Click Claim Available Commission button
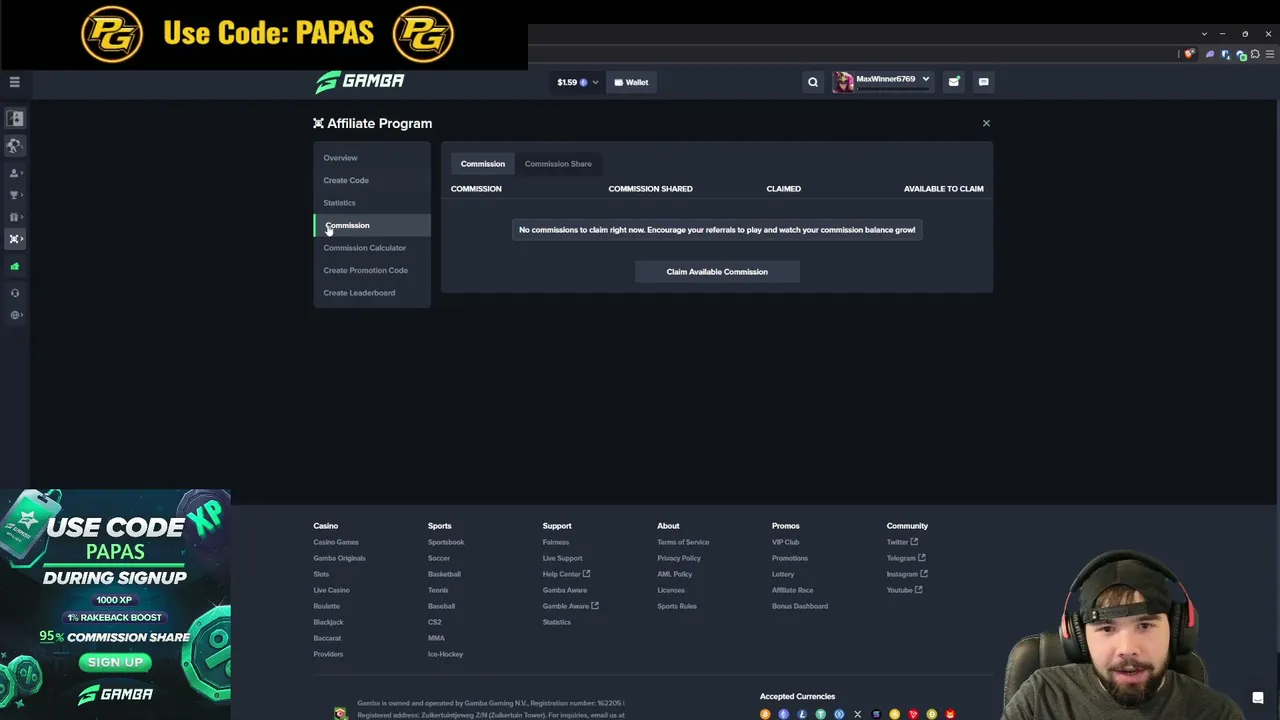1280x720 pixels. click(717, 272)
